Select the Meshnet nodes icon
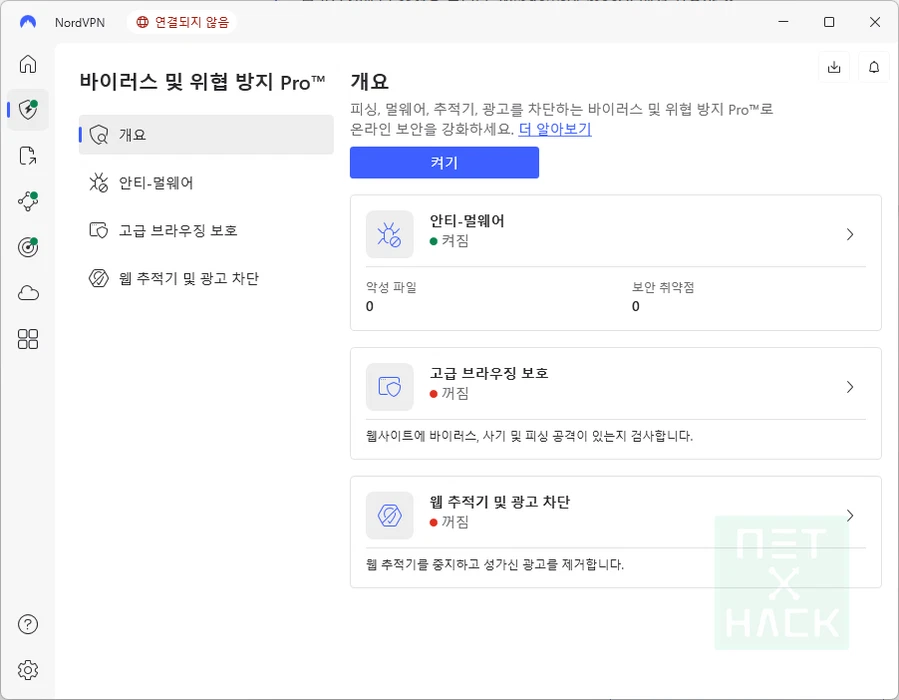The height and width of the screenshot is (700, 899). [28, 201]
